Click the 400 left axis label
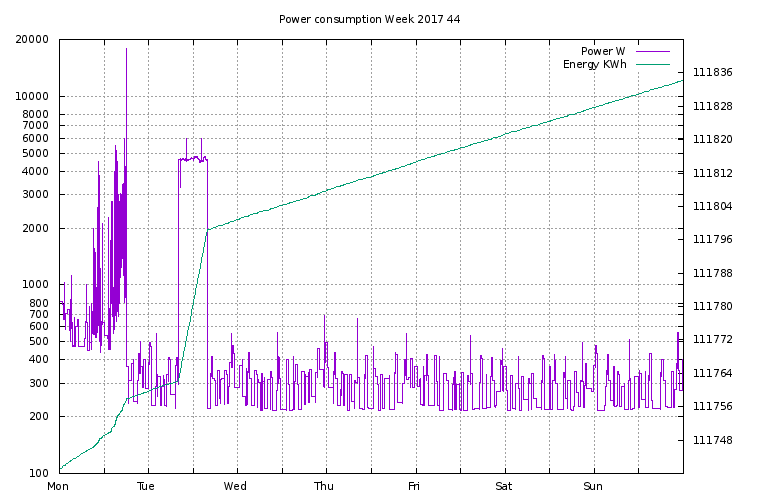The height and width of the screenshot is (500, 768). (39, 359)
